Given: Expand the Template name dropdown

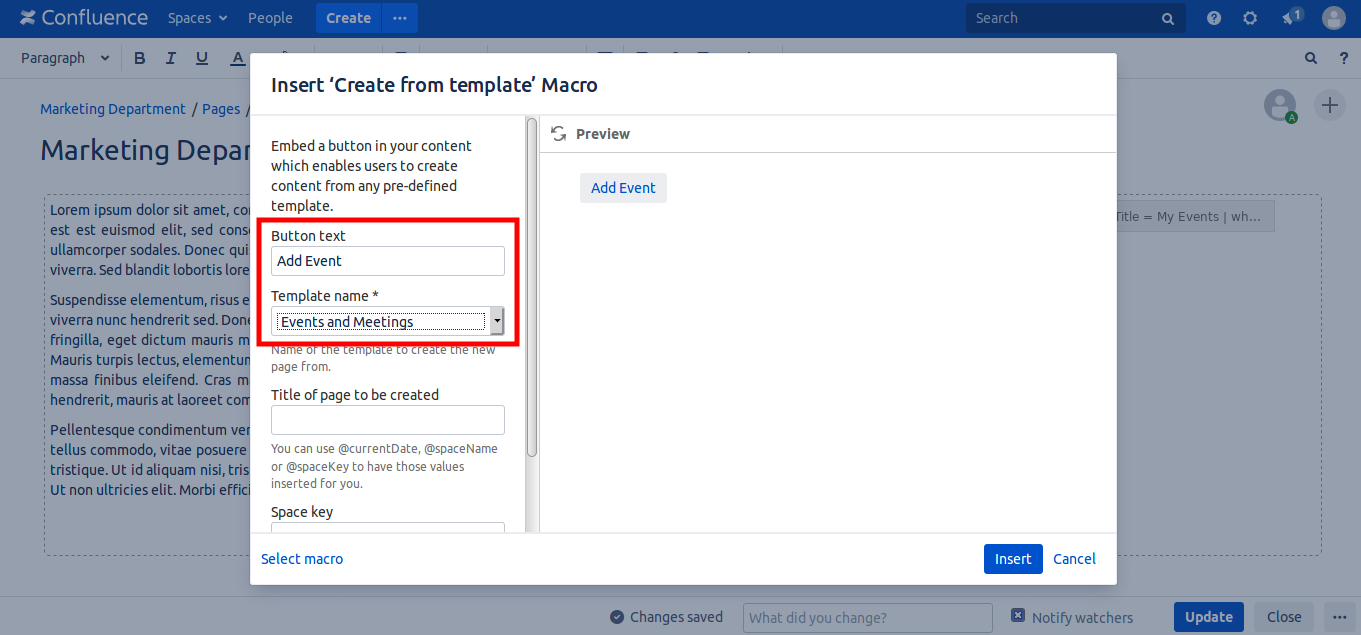Looking at the screenshot, I should click(497, 321).
